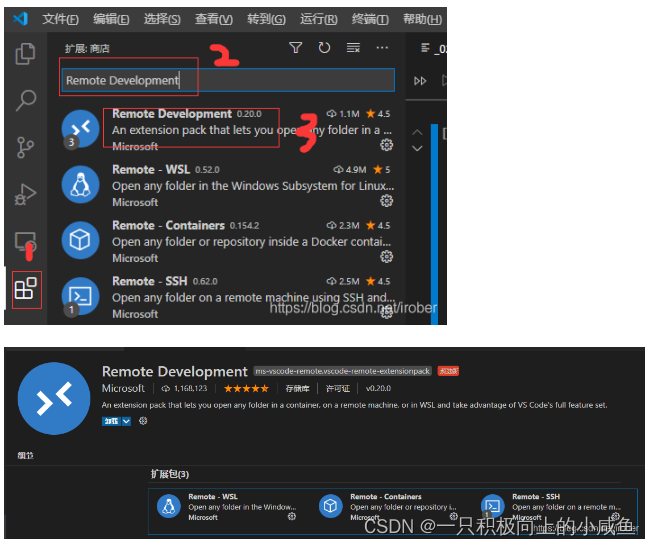This screenshot has height=546, width=652.
Task: Click the red preview badge beside identifier
Action: (x=448, y=371)
